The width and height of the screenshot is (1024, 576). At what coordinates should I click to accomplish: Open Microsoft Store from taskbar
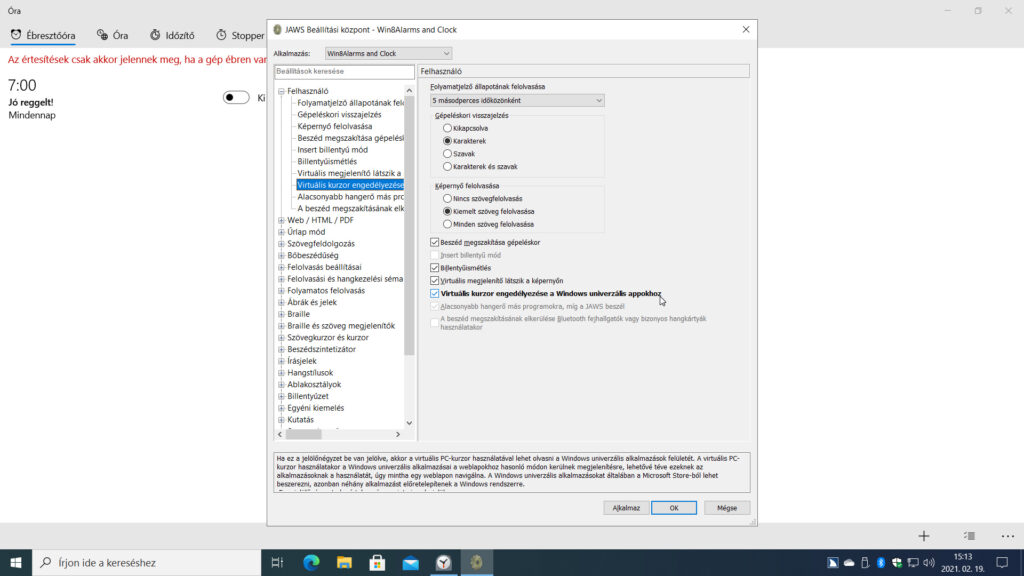(377, 562)
